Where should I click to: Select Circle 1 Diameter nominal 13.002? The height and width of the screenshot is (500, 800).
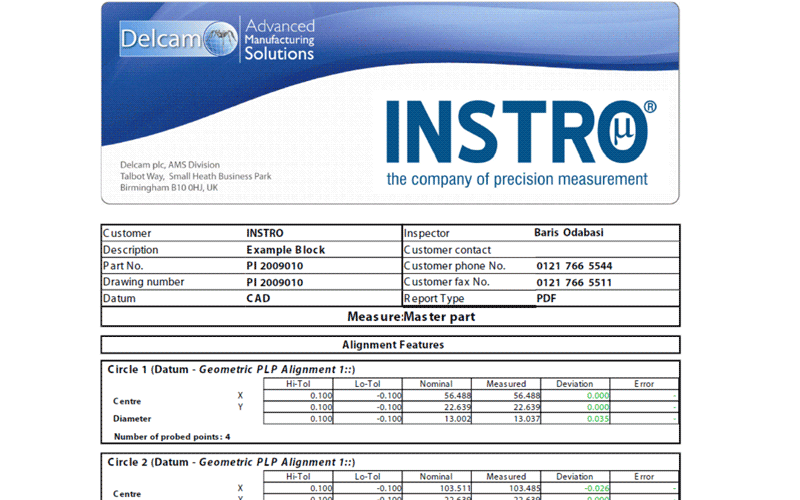coord(458,419)
